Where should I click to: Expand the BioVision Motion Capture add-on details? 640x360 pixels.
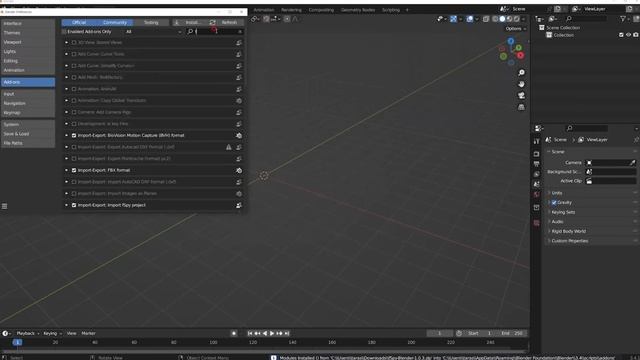pyautogui.click(x=67, y=135)
